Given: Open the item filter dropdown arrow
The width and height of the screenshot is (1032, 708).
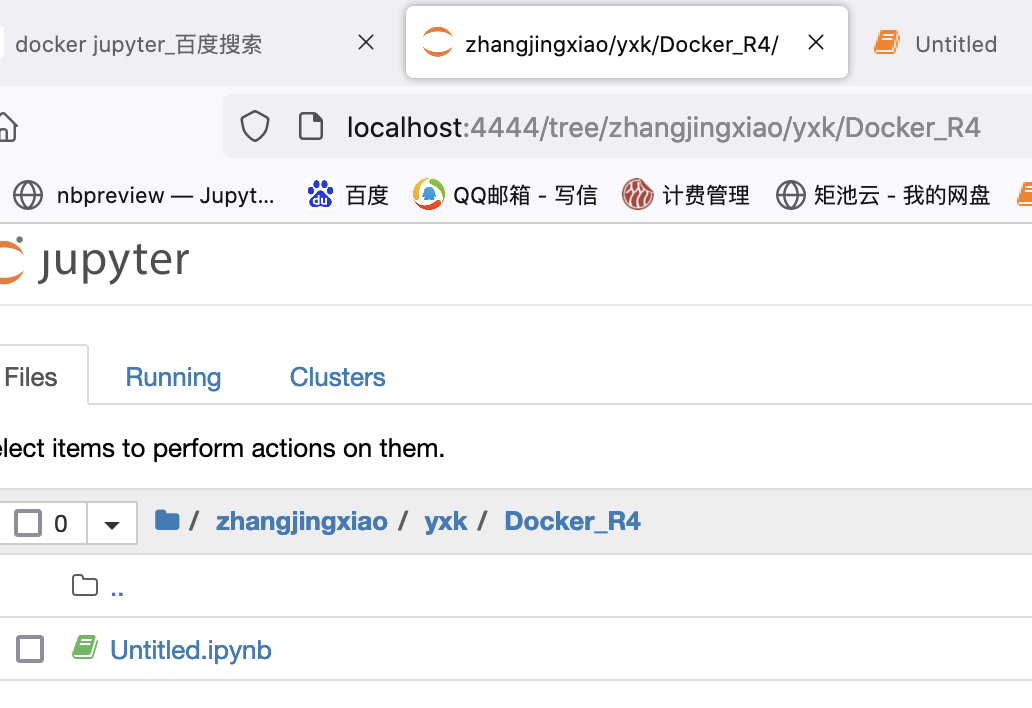Looking at the screenshot, I should pyautogui.click(x=111, y=522).
